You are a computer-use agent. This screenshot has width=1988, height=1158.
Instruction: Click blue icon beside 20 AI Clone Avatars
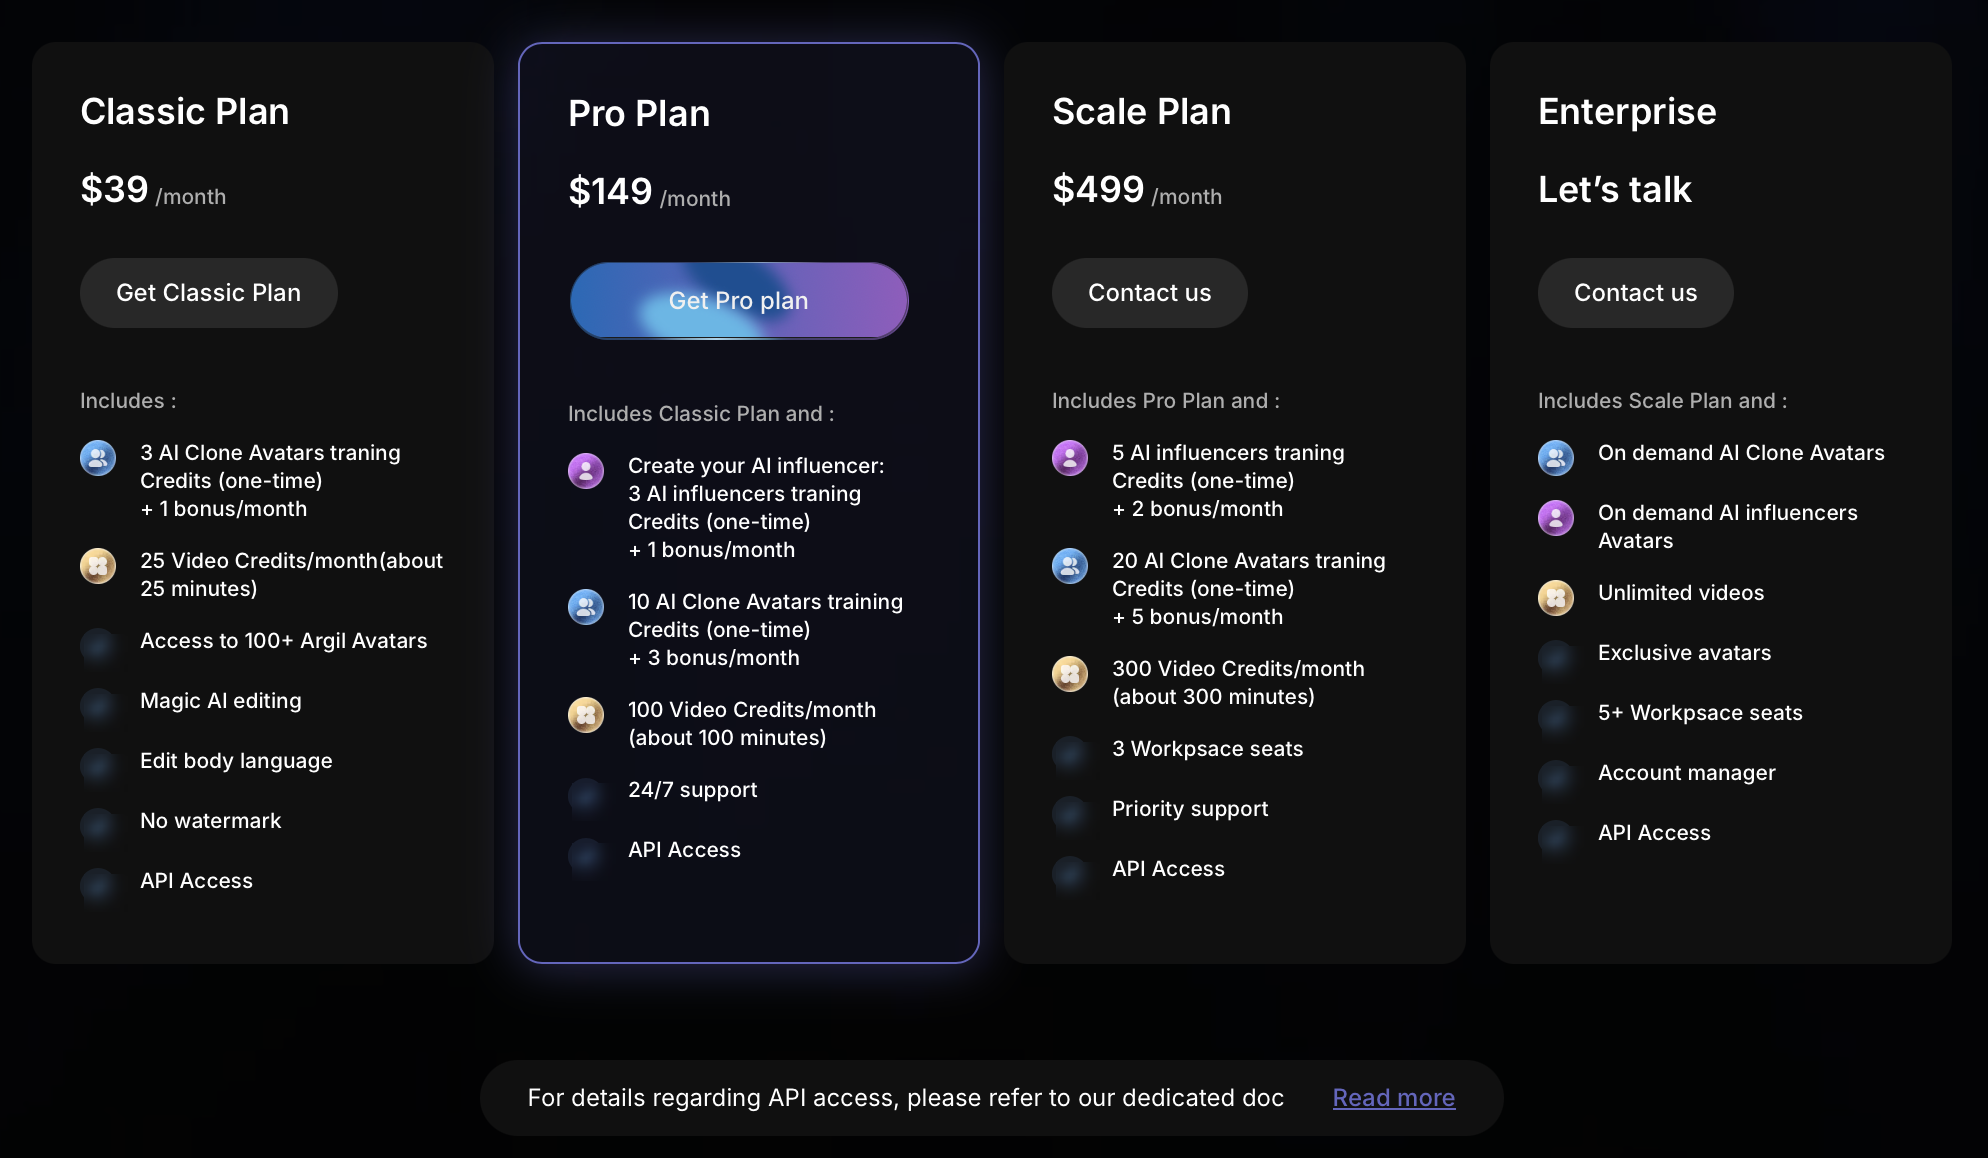pos(1070,566)
